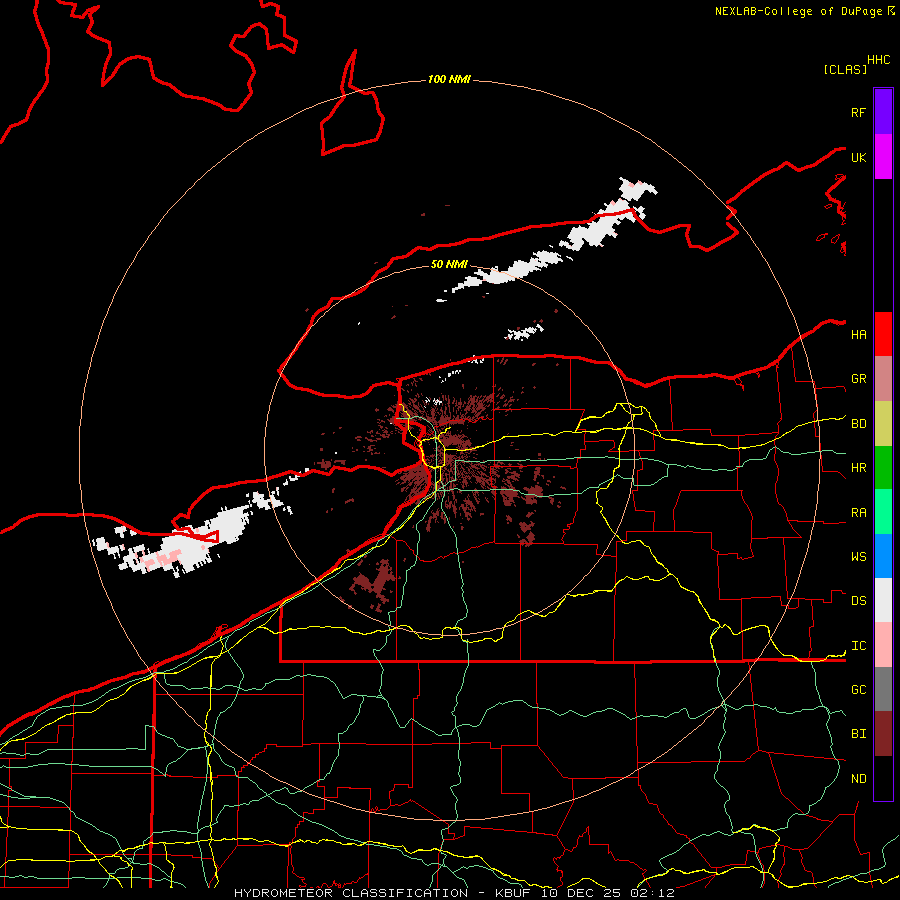Click the BI brown legend swatch

tap(883, 734)
